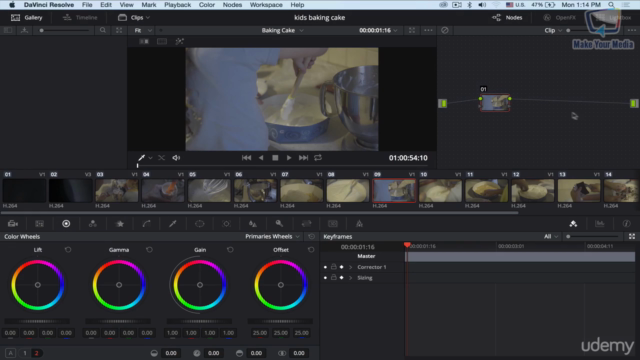Toggle loop playback in viewer
Viewport: 640px width, 360px height.
coord(318,158)
